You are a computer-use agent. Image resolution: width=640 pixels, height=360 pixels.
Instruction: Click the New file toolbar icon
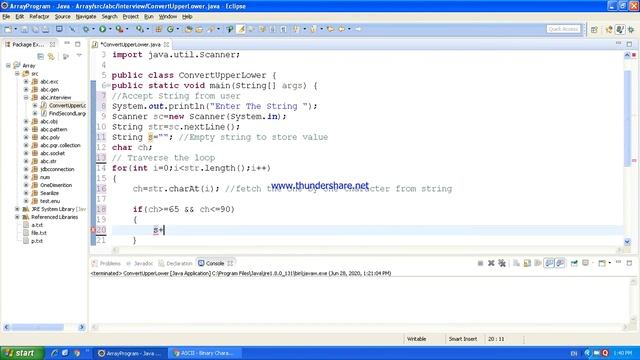tap(8, 29)
